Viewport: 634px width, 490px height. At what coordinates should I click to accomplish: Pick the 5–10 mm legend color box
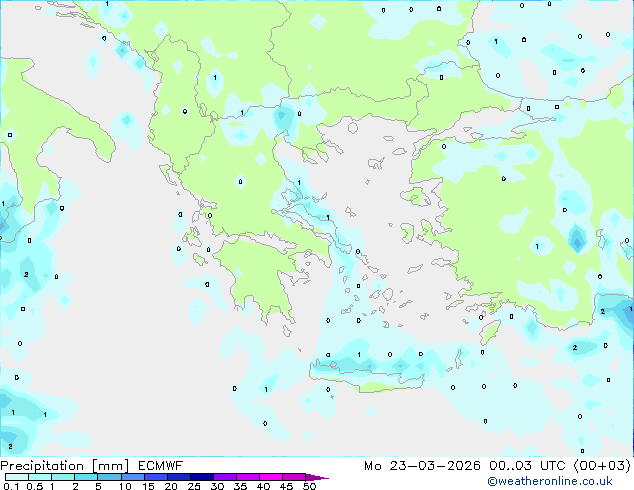(x=110, y=477)
